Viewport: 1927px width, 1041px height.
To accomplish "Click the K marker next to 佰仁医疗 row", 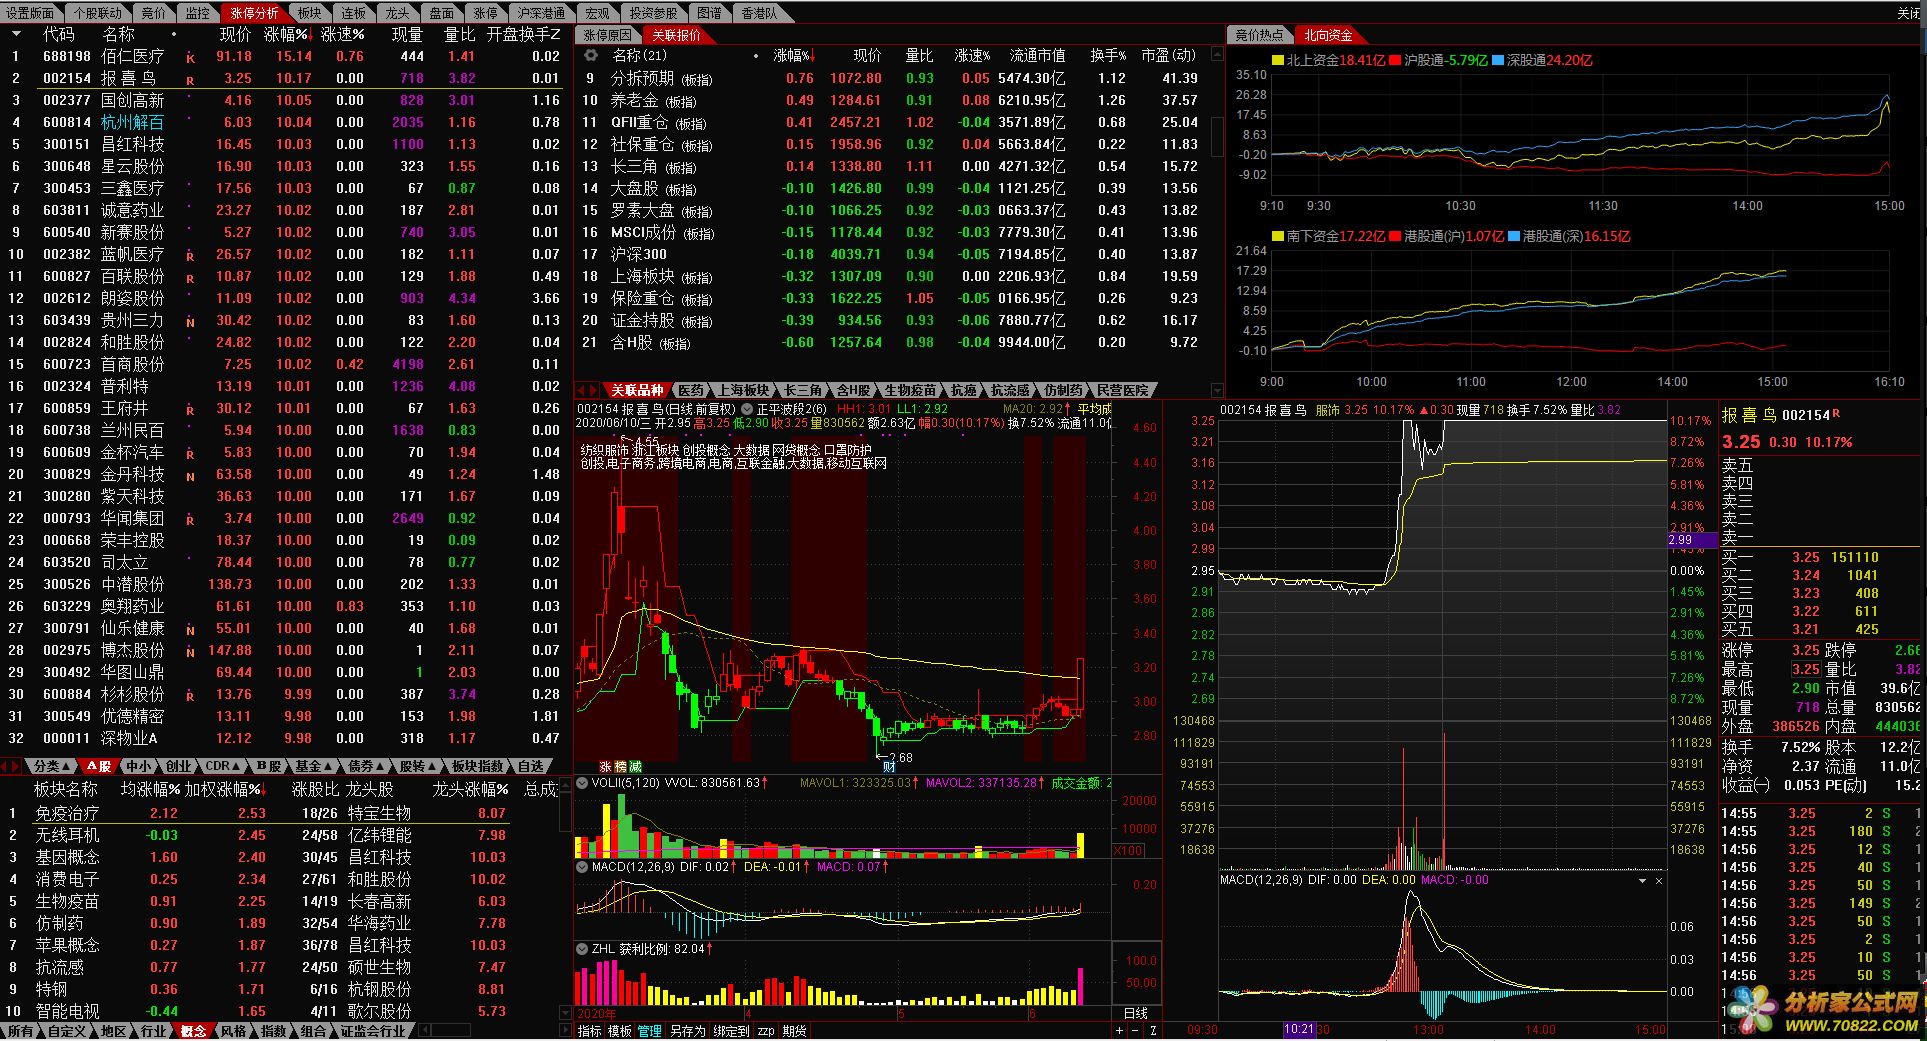I will click(190, 58).
